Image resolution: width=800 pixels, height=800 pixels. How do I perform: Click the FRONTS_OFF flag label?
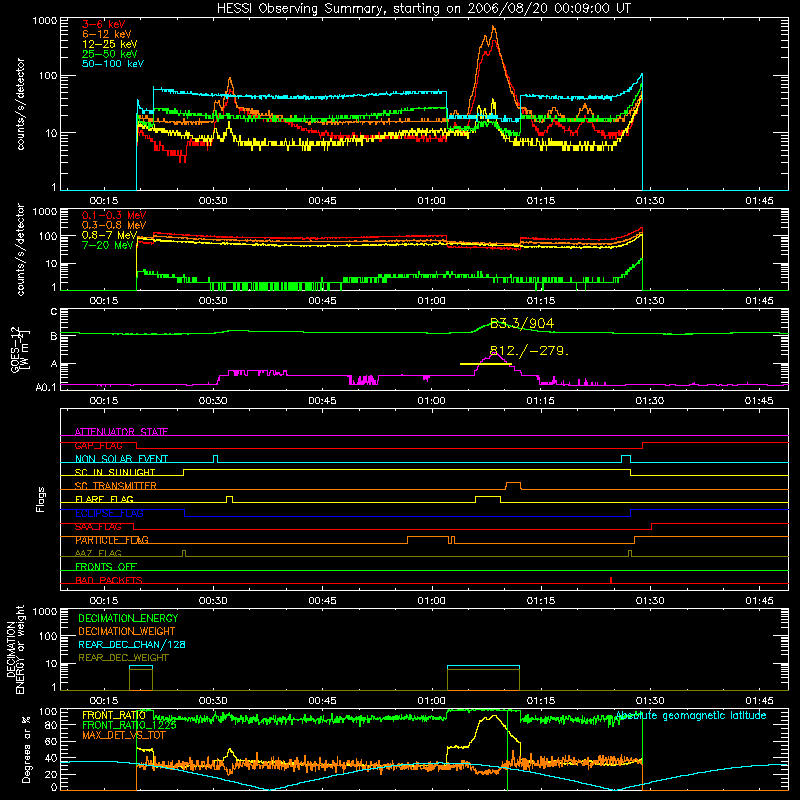click(x=105, y=567)
